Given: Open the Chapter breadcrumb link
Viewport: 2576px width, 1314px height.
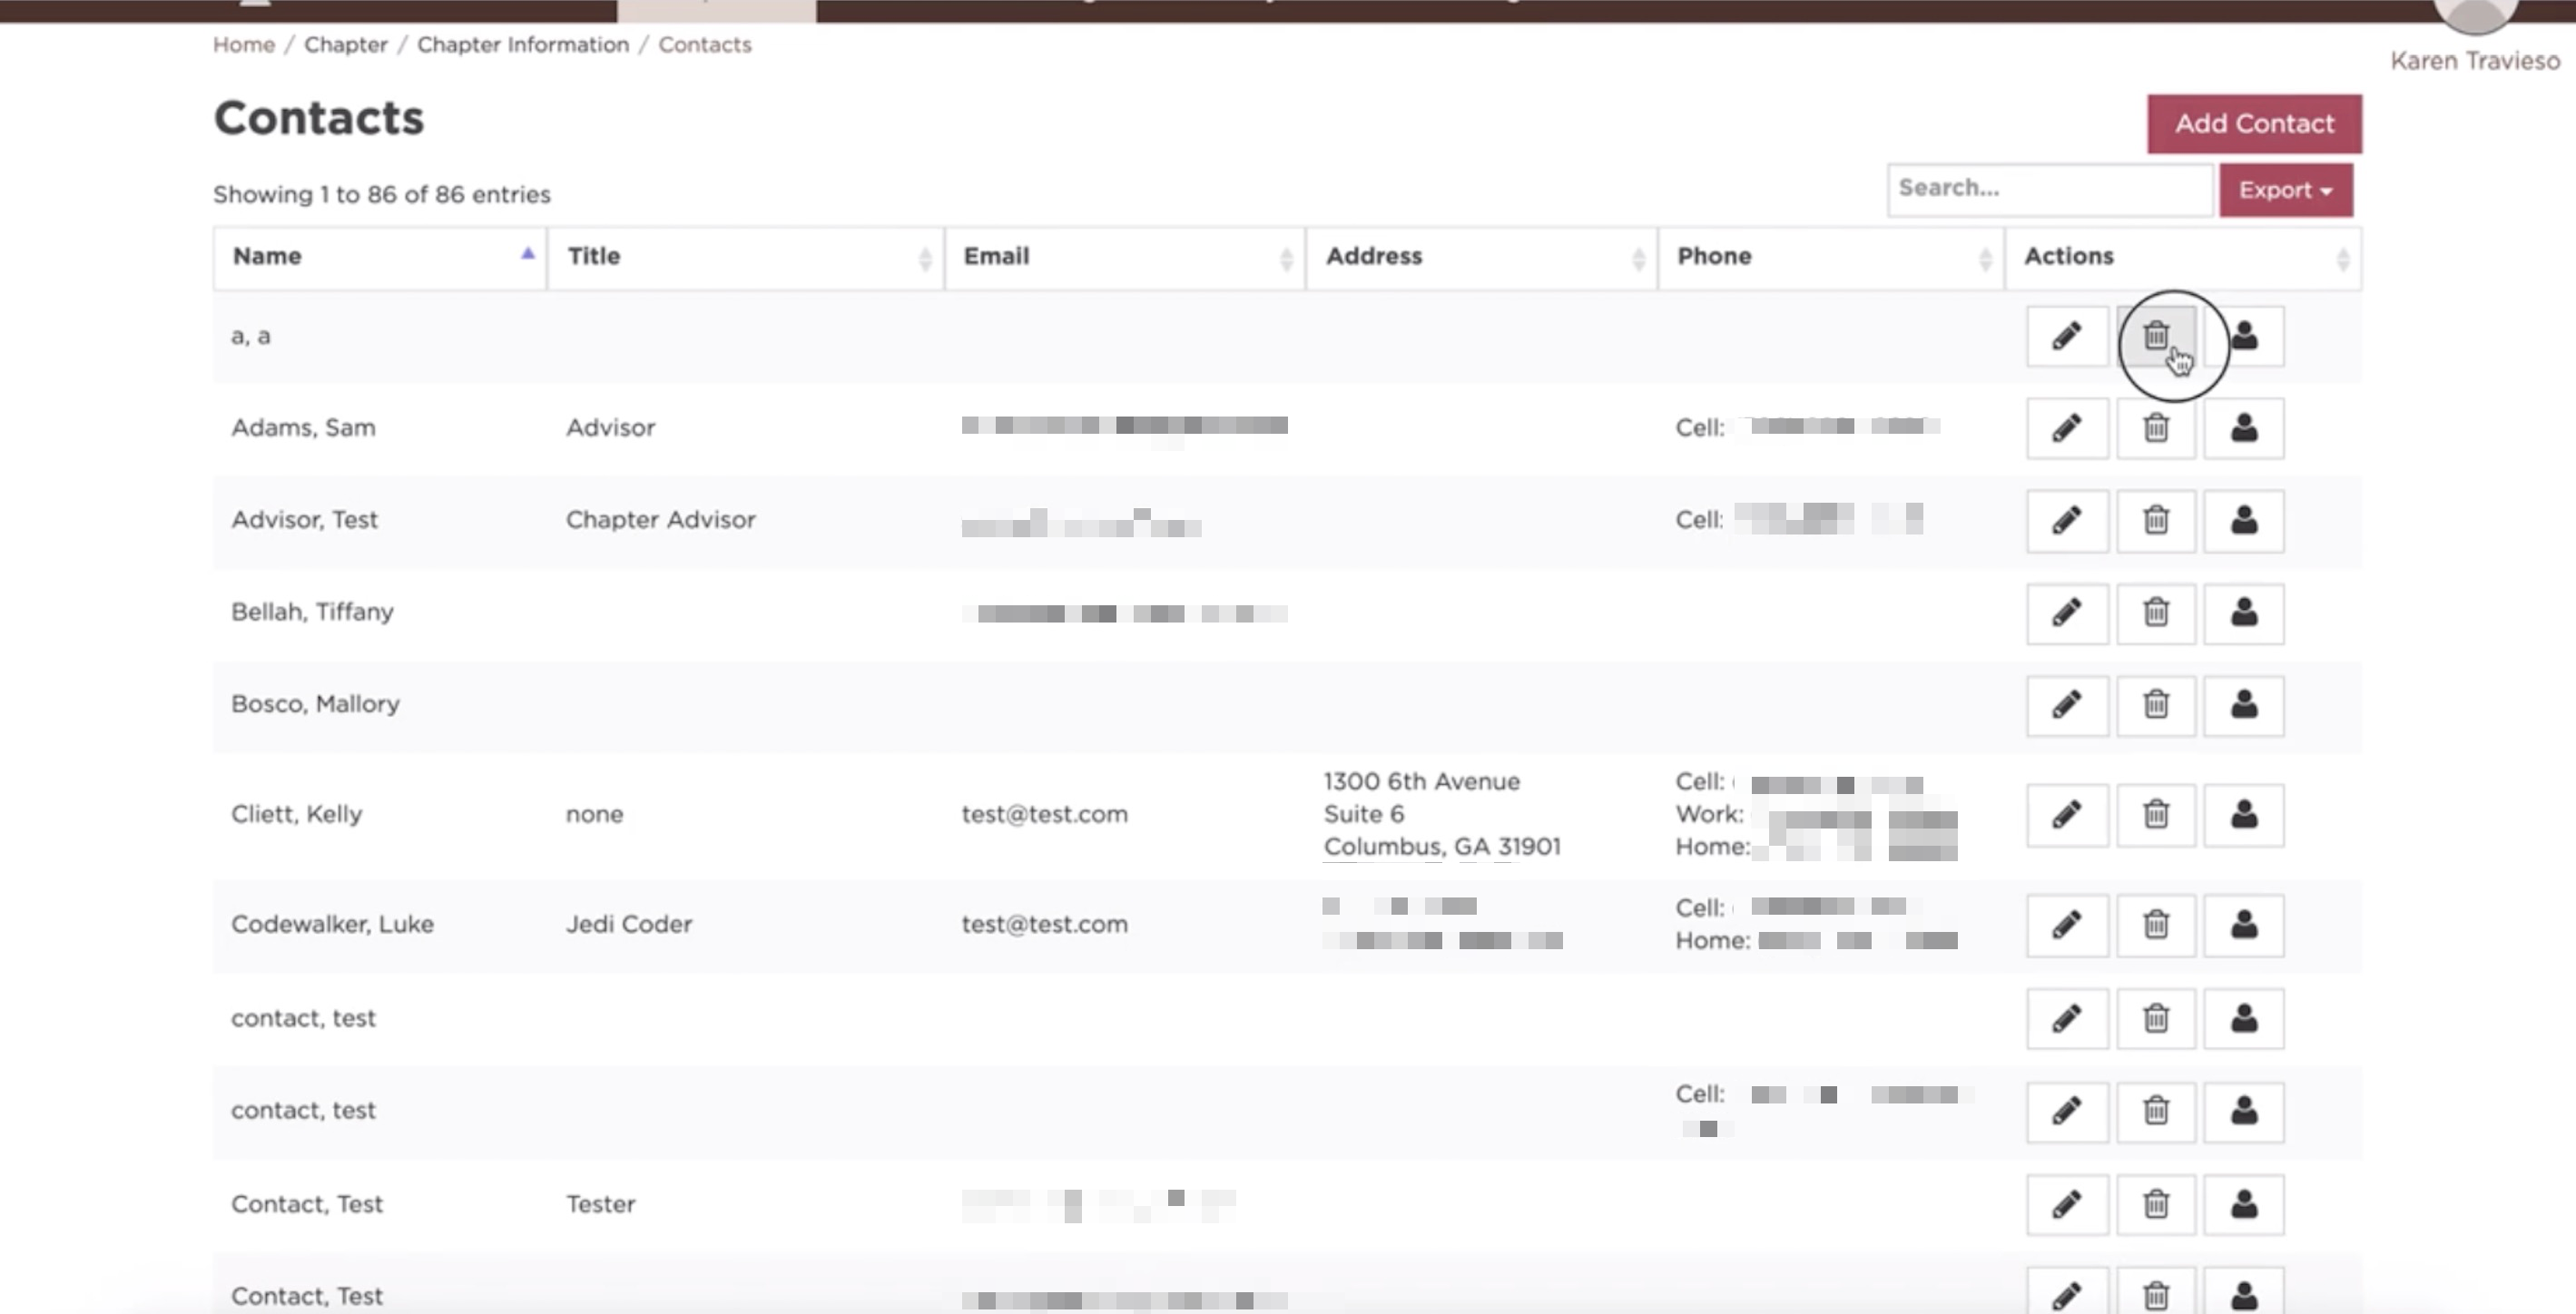Looking at the screenshot, I should (x=346, y=45).
